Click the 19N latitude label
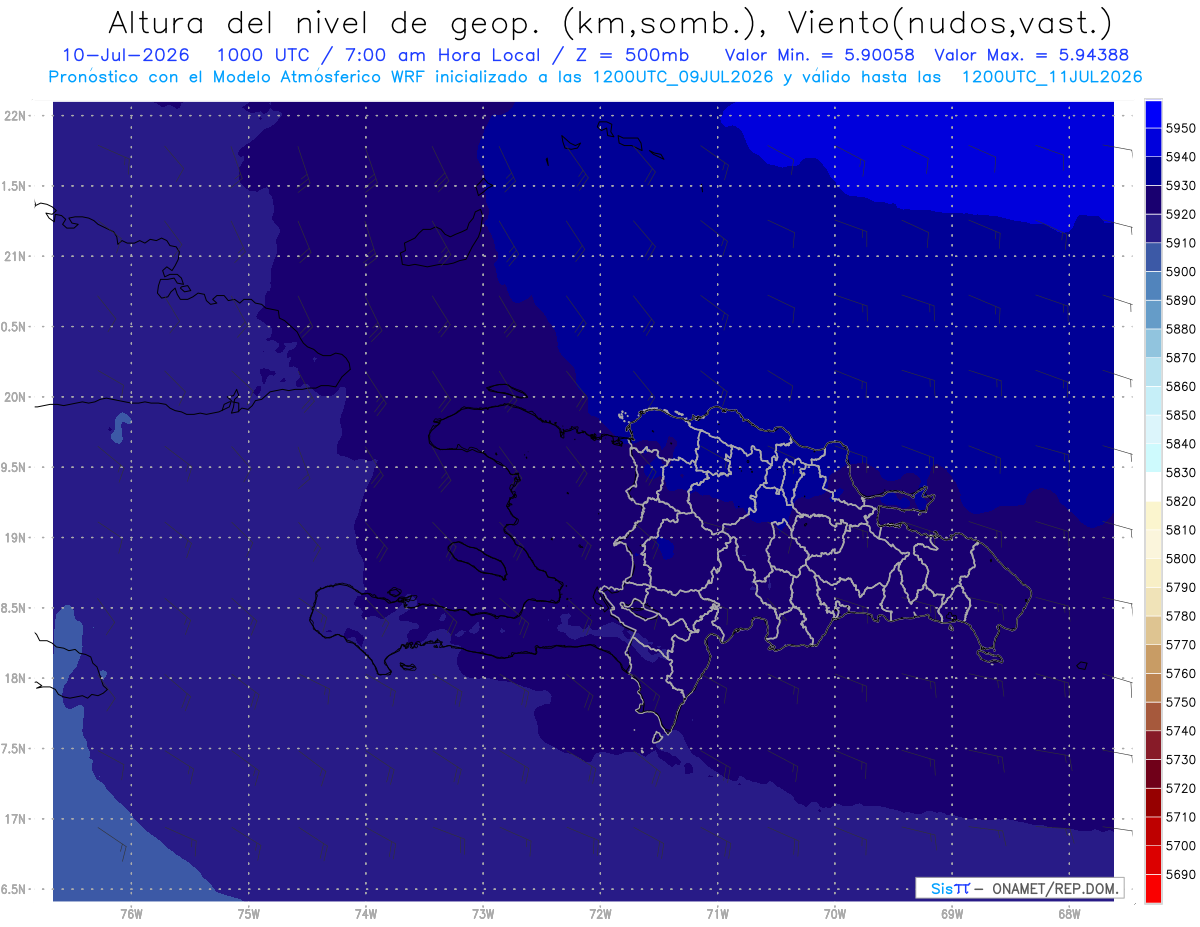The height and width of the screenshot is (927, 1200). (x=14, y=538)
